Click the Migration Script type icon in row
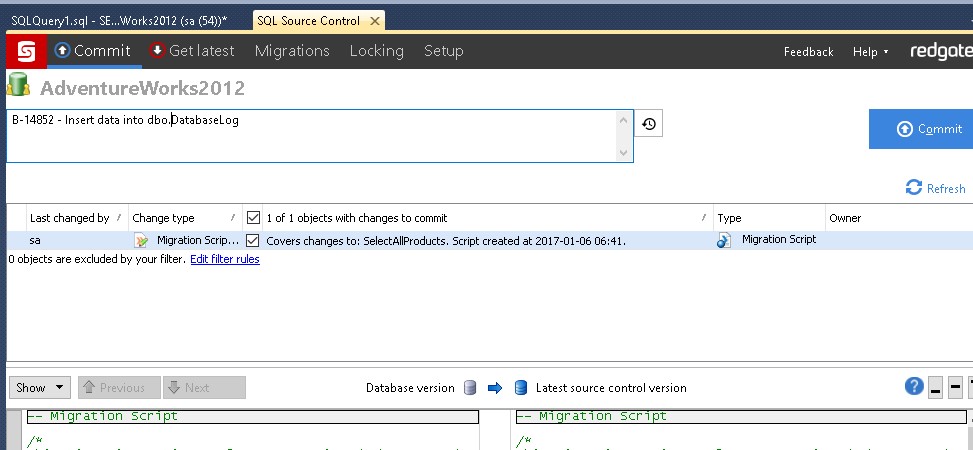973x450 pixels. click(x=724, y=240)
